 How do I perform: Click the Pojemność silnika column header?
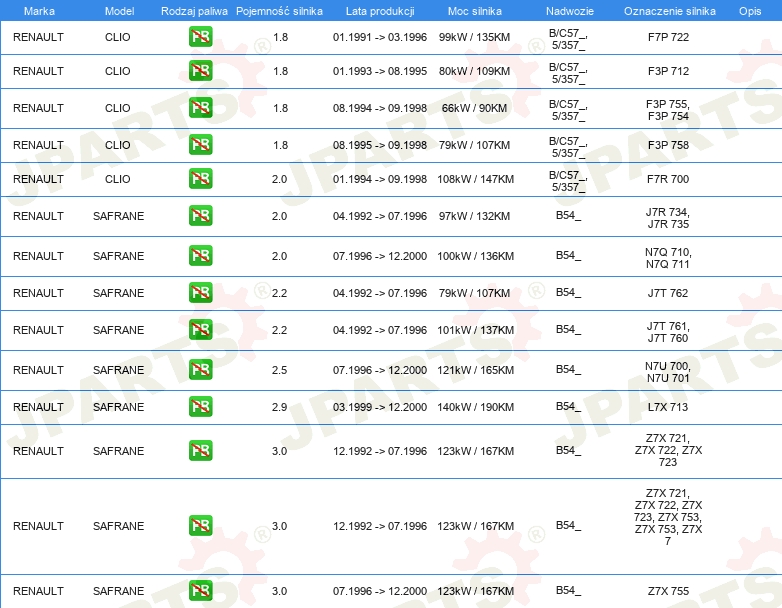pyautogui.click(x=279, y=11)
